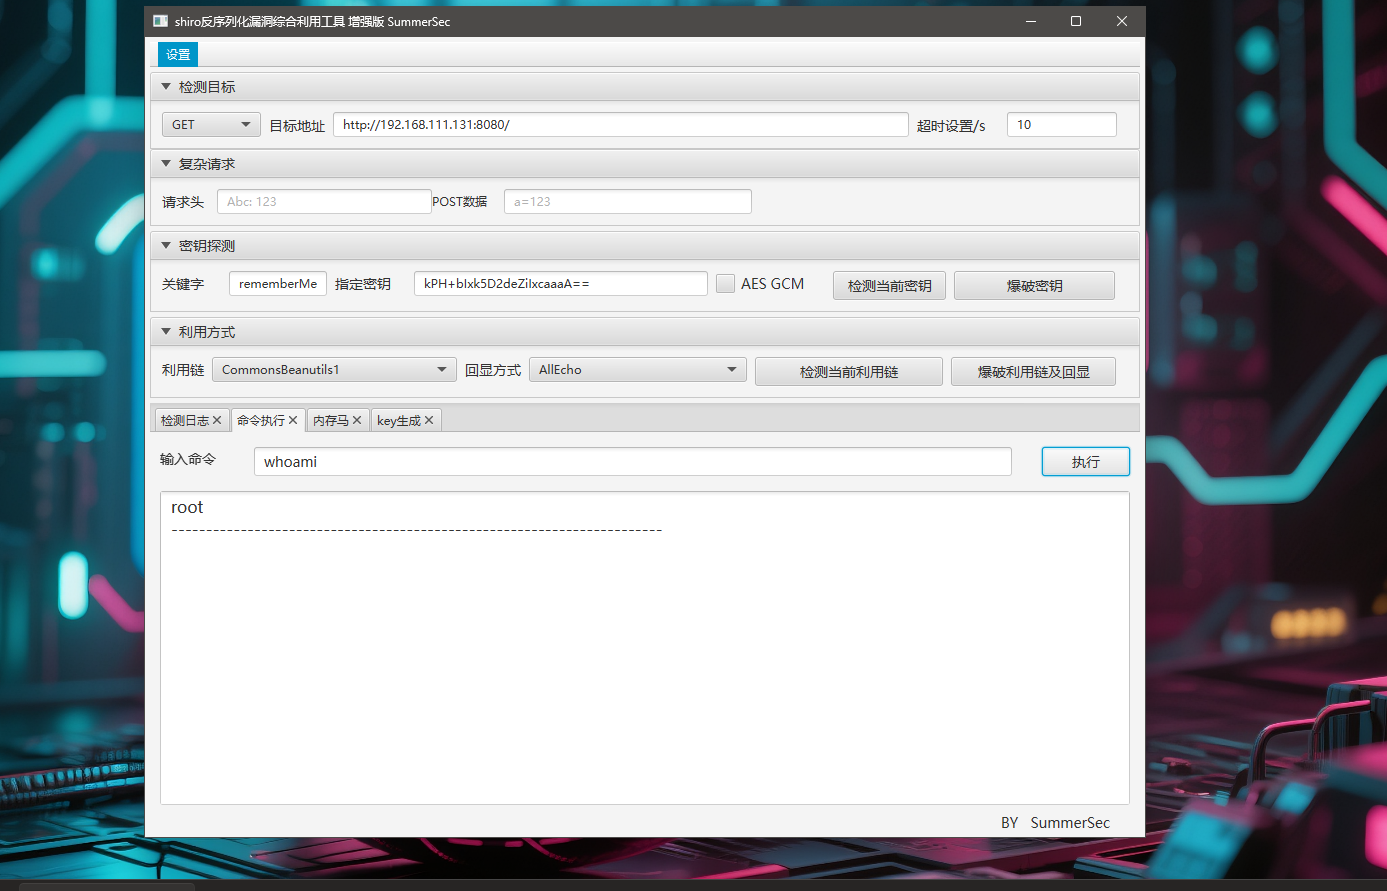Switch to the 检测日志 tab
Image resolution: width=1387 pixels, height=891 pixels.
click(184, 421)
